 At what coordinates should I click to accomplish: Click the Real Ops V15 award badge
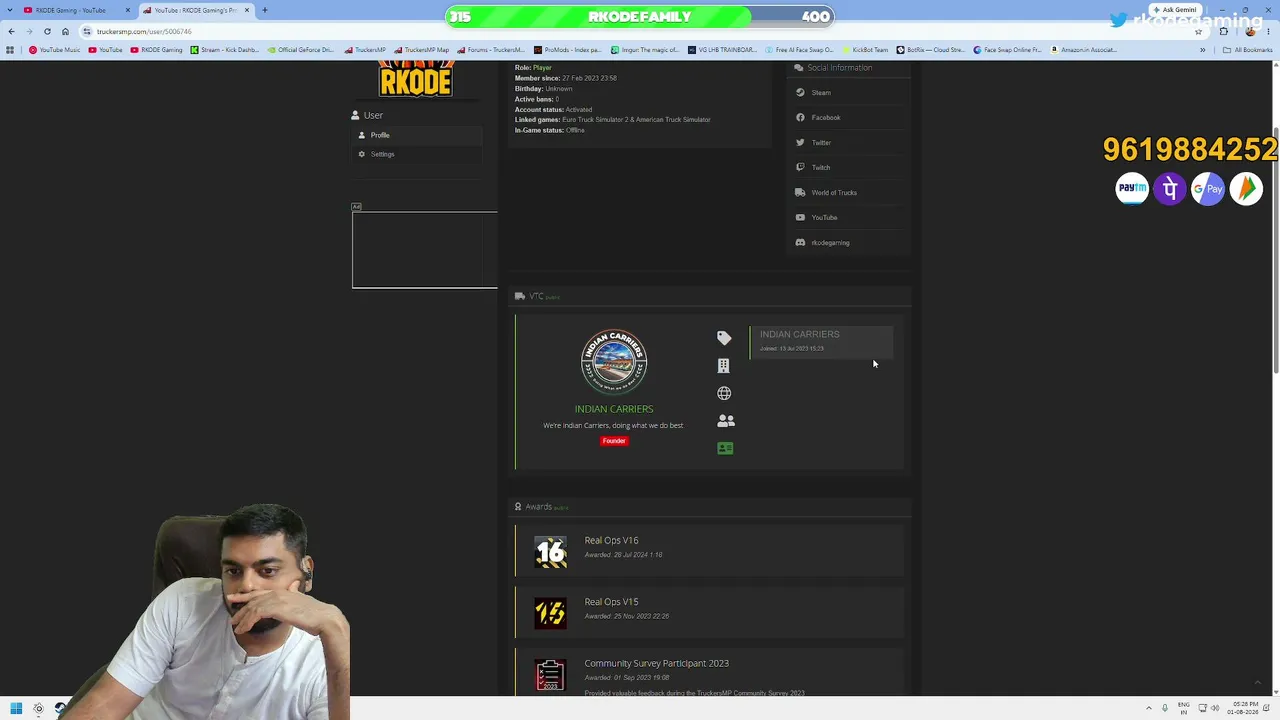click(550, 613)
